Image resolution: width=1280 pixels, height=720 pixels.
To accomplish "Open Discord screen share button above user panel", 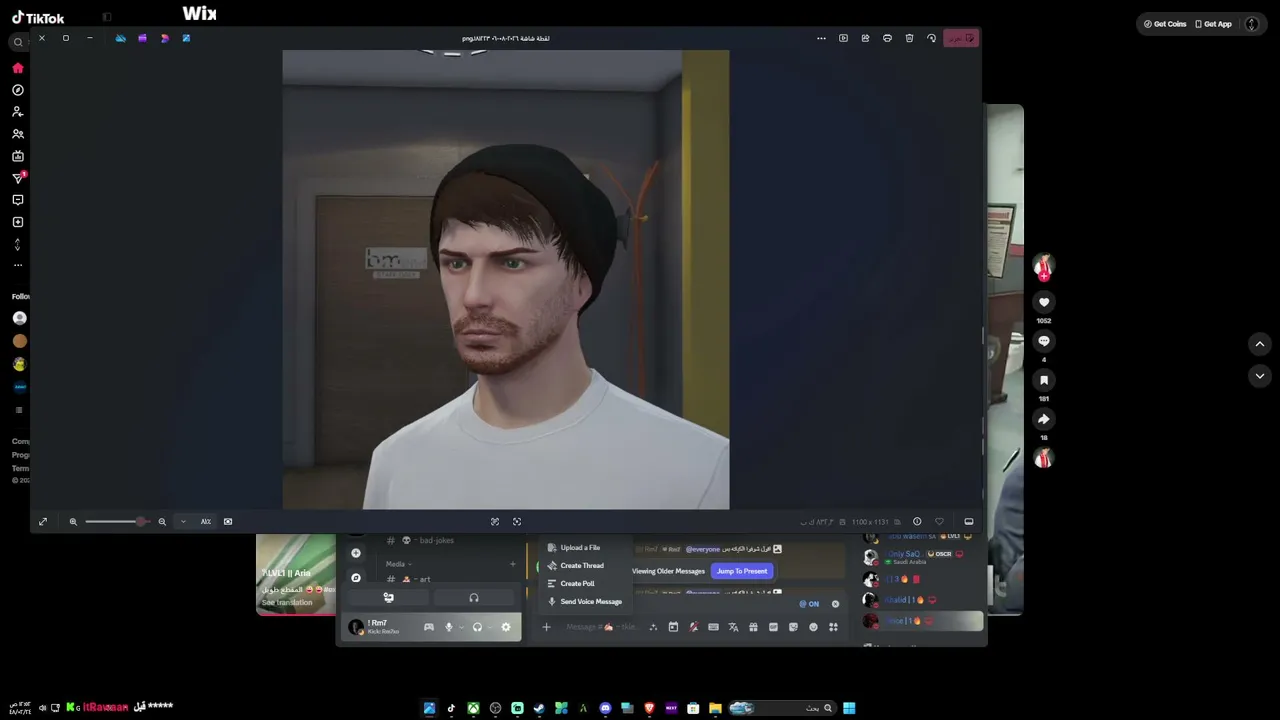I will (388, 598).
